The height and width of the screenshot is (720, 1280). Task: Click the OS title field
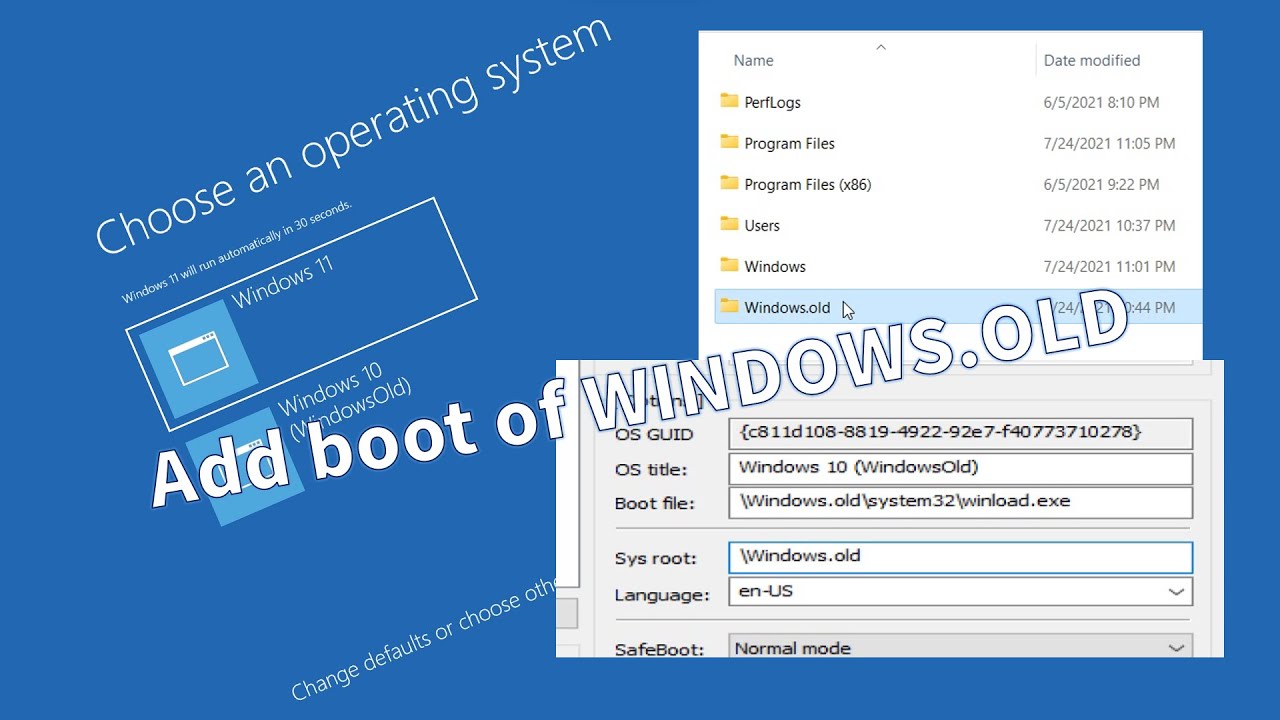tap(960, 468)
